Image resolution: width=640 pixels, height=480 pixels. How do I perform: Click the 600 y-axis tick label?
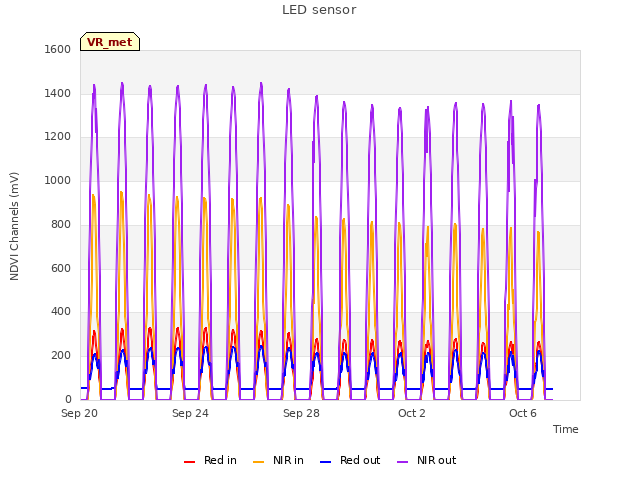(61, 269)
